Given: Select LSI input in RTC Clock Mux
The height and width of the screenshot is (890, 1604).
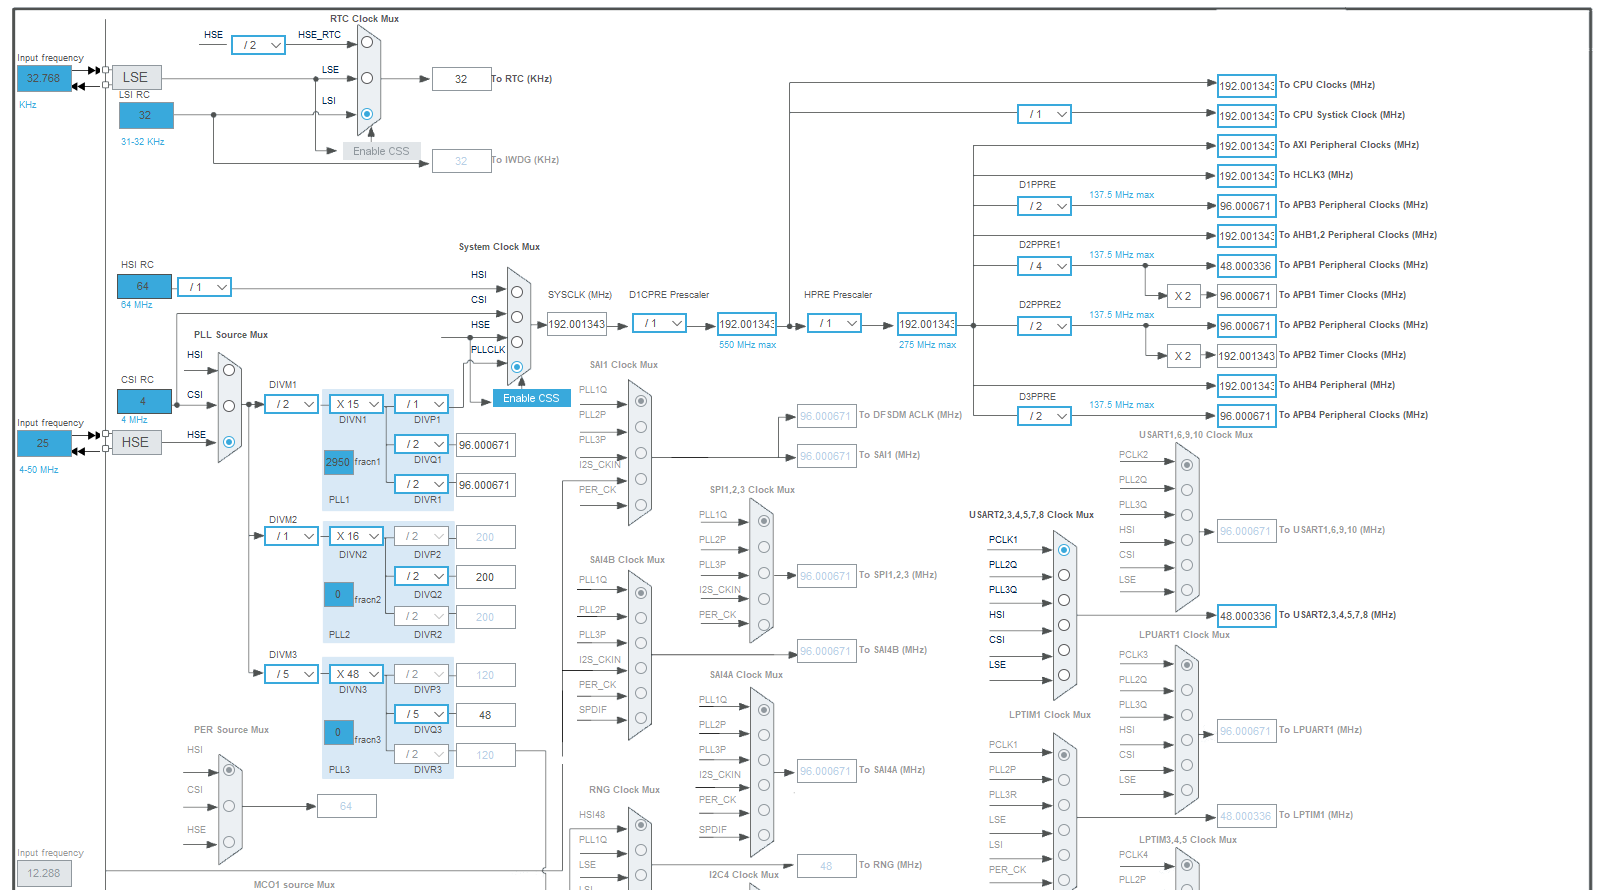Looking at the screenshot, I should 367,114.
